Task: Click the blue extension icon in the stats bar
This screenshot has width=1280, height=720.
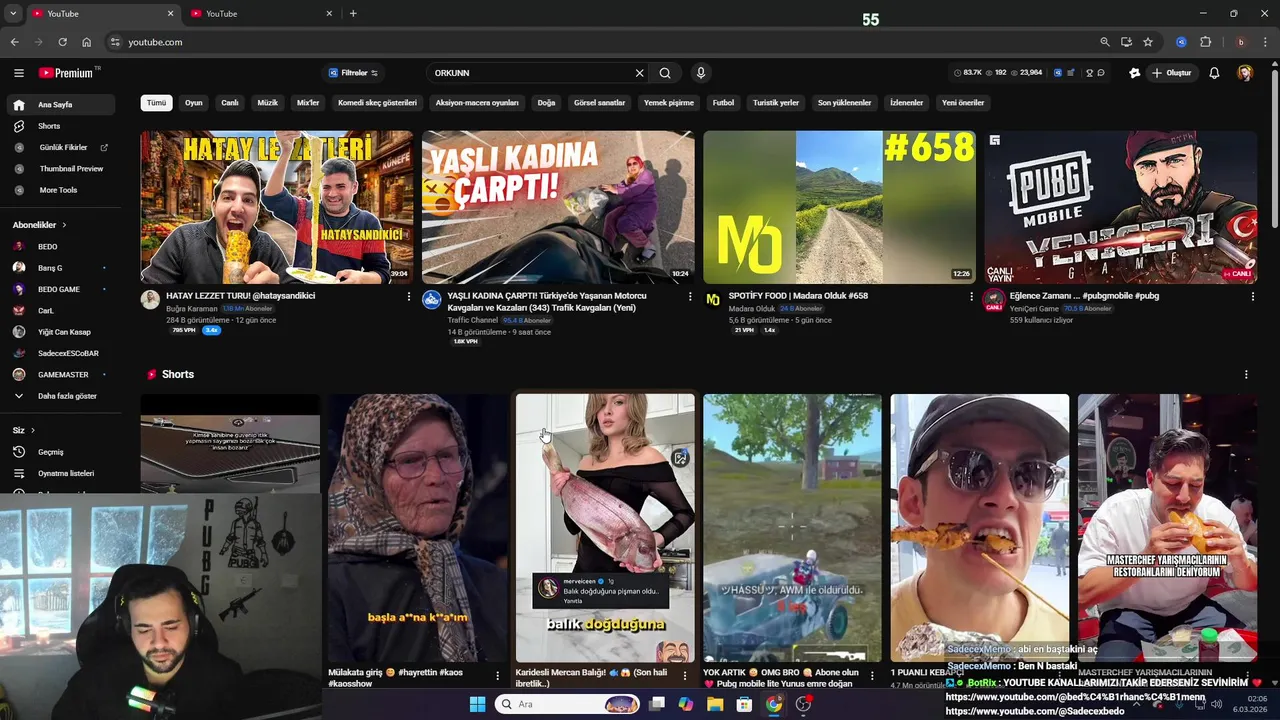Action: tap(1058, 73)
